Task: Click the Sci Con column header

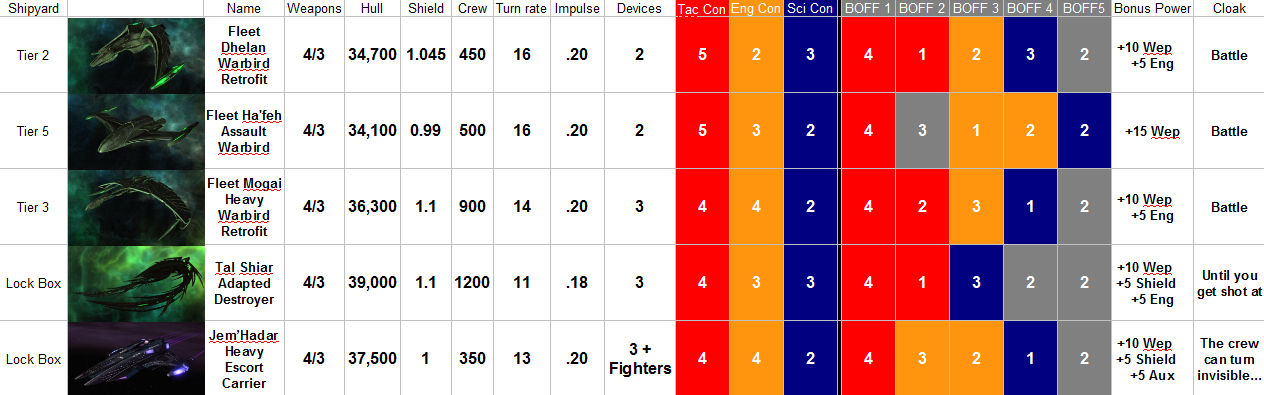Action: (x=810, y=9)
